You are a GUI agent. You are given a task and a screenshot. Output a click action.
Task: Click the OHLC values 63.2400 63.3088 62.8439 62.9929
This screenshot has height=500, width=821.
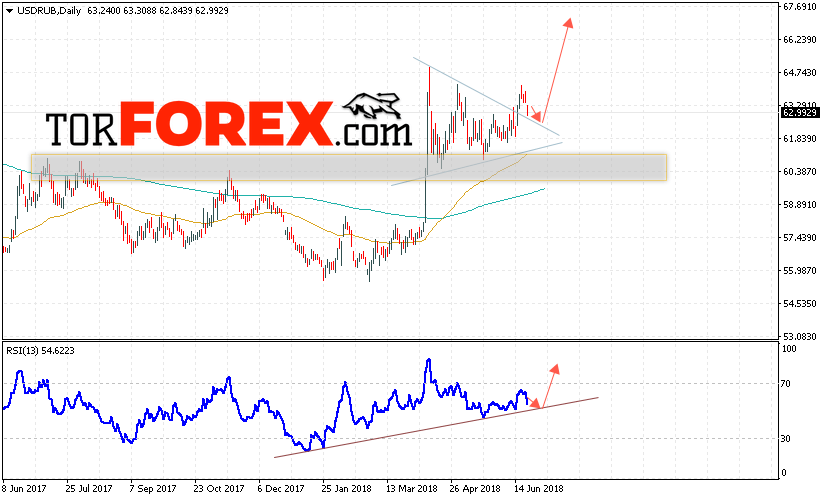coord(158,11)
